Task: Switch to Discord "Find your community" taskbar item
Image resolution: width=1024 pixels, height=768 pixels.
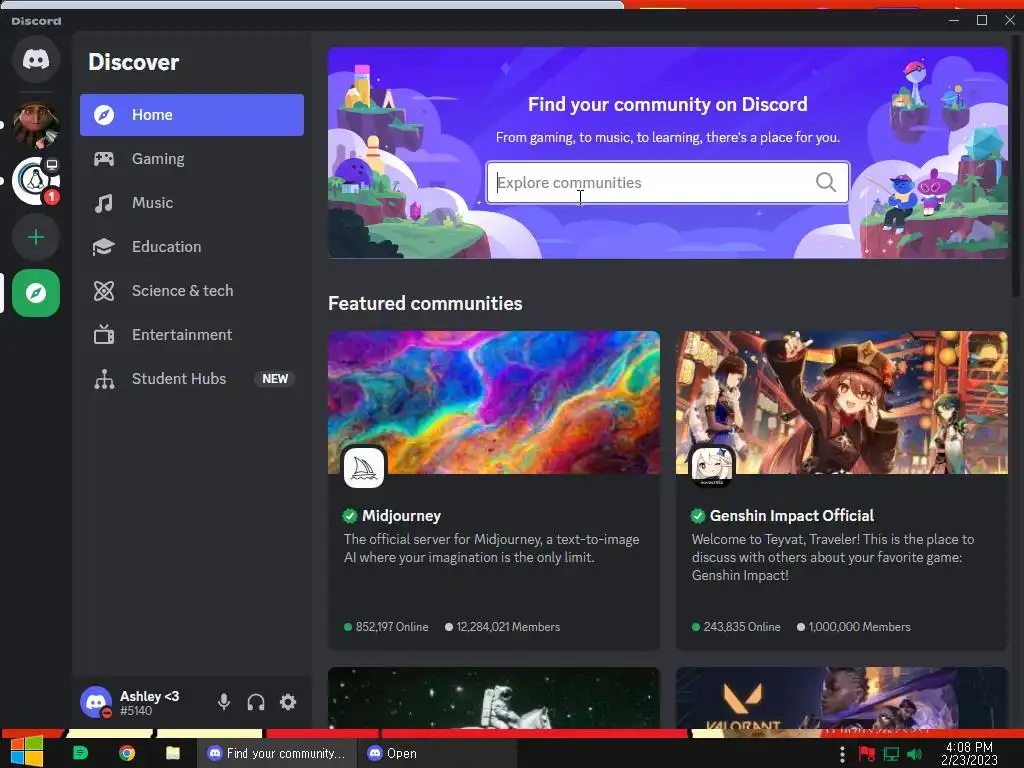Action: [277, 753]
